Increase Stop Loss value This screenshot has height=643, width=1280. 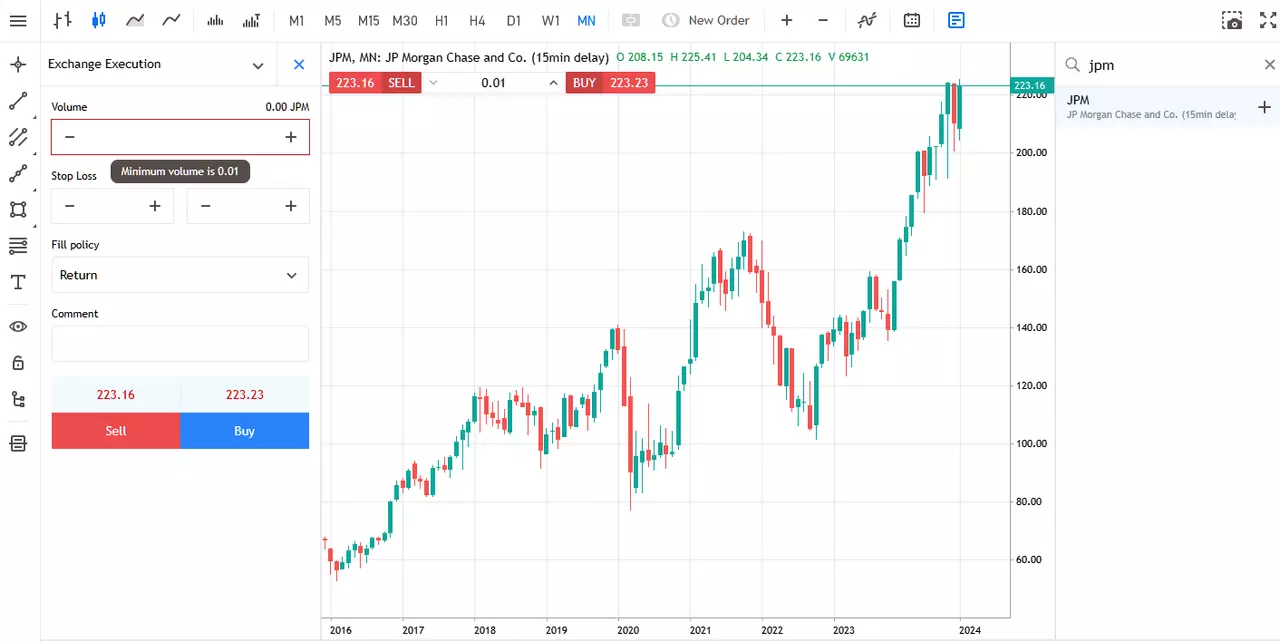click(x=155, y=206)
